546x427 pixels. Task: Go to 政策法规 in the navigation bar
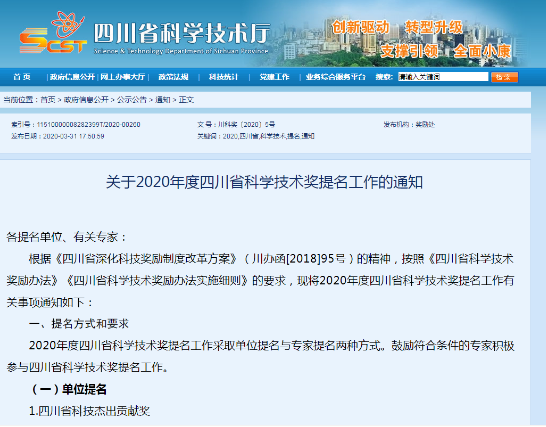[x=173, y=77]
